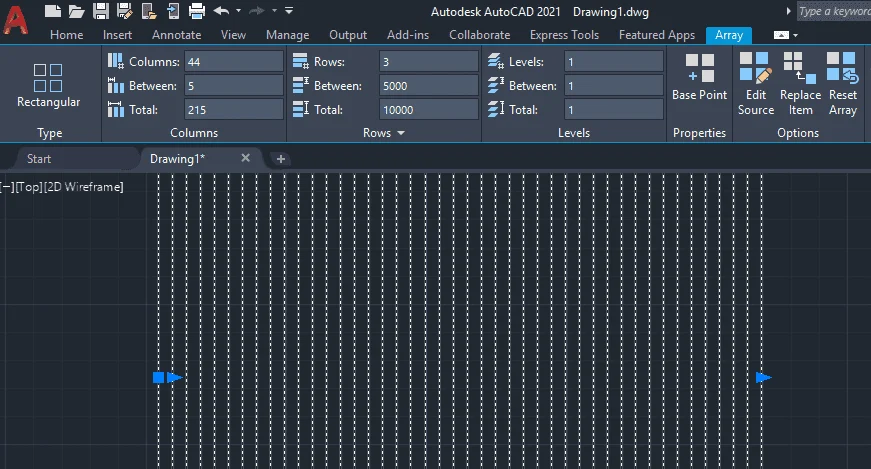Open the Undo history dropdown arrow
This screenshot has width=871, height=469.
point(238,11)
